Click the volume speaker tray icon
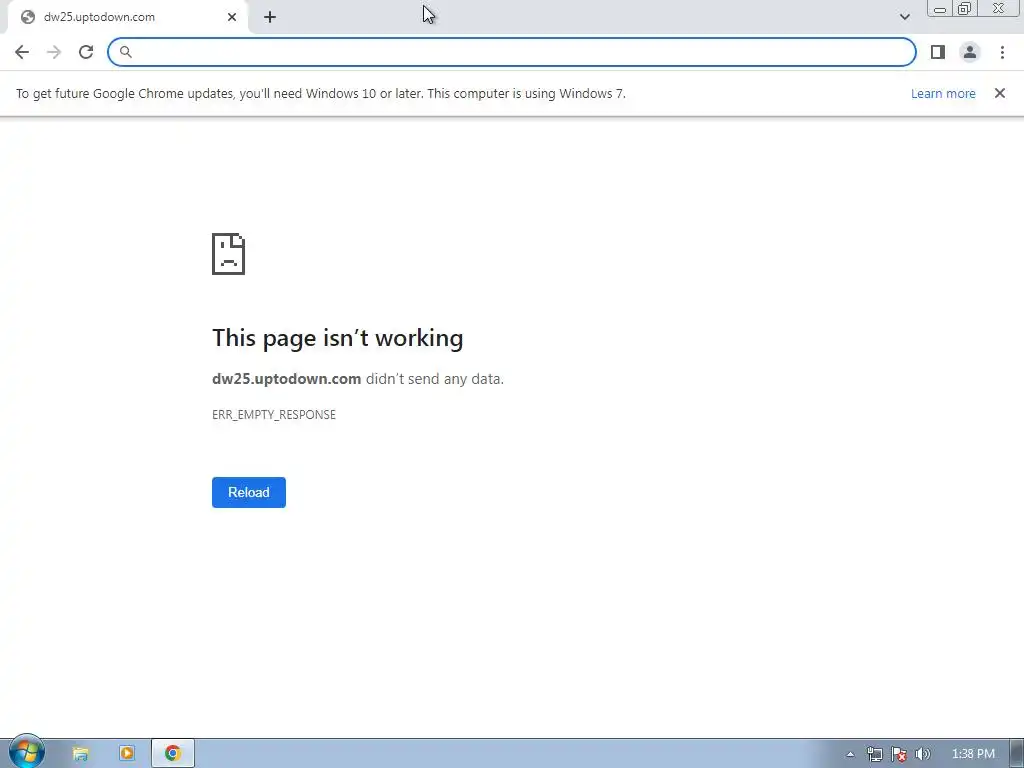Viewport: 1024px width, 768px height. [x=922, y=754]
